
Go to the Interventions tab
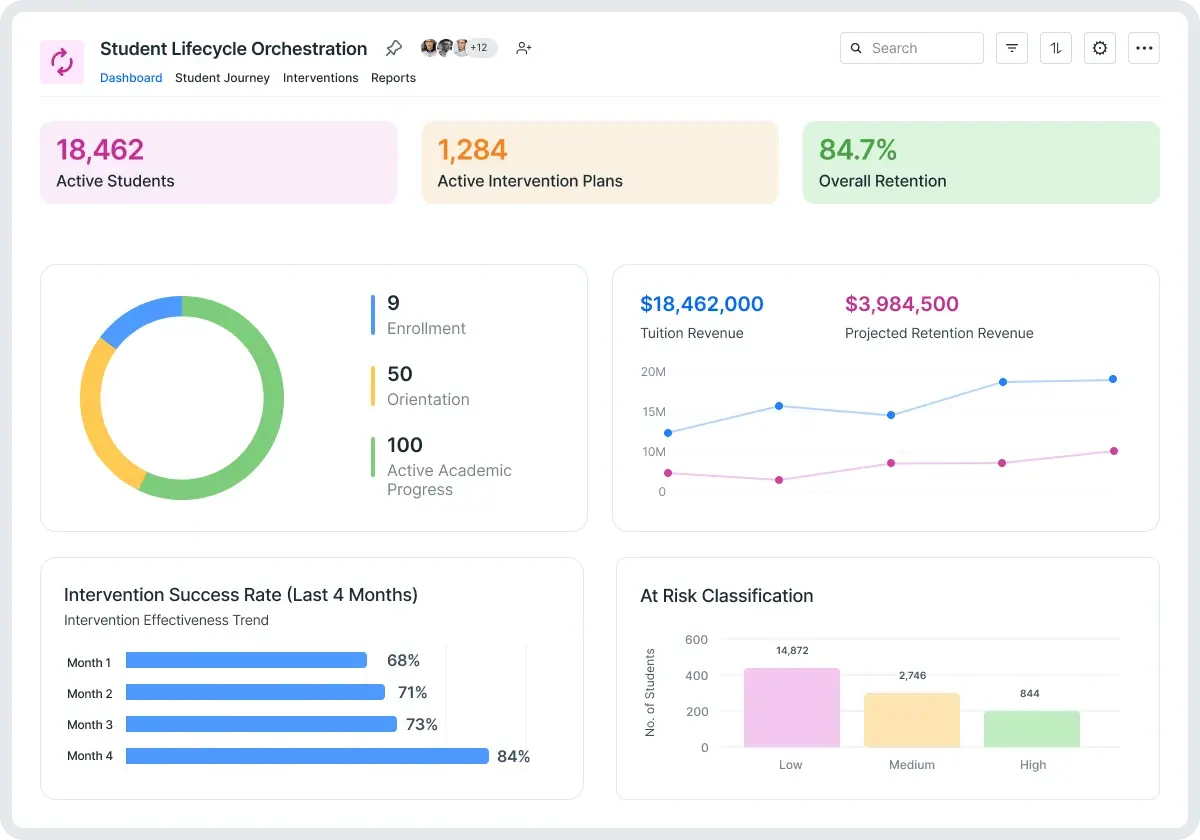click(320, 78)
